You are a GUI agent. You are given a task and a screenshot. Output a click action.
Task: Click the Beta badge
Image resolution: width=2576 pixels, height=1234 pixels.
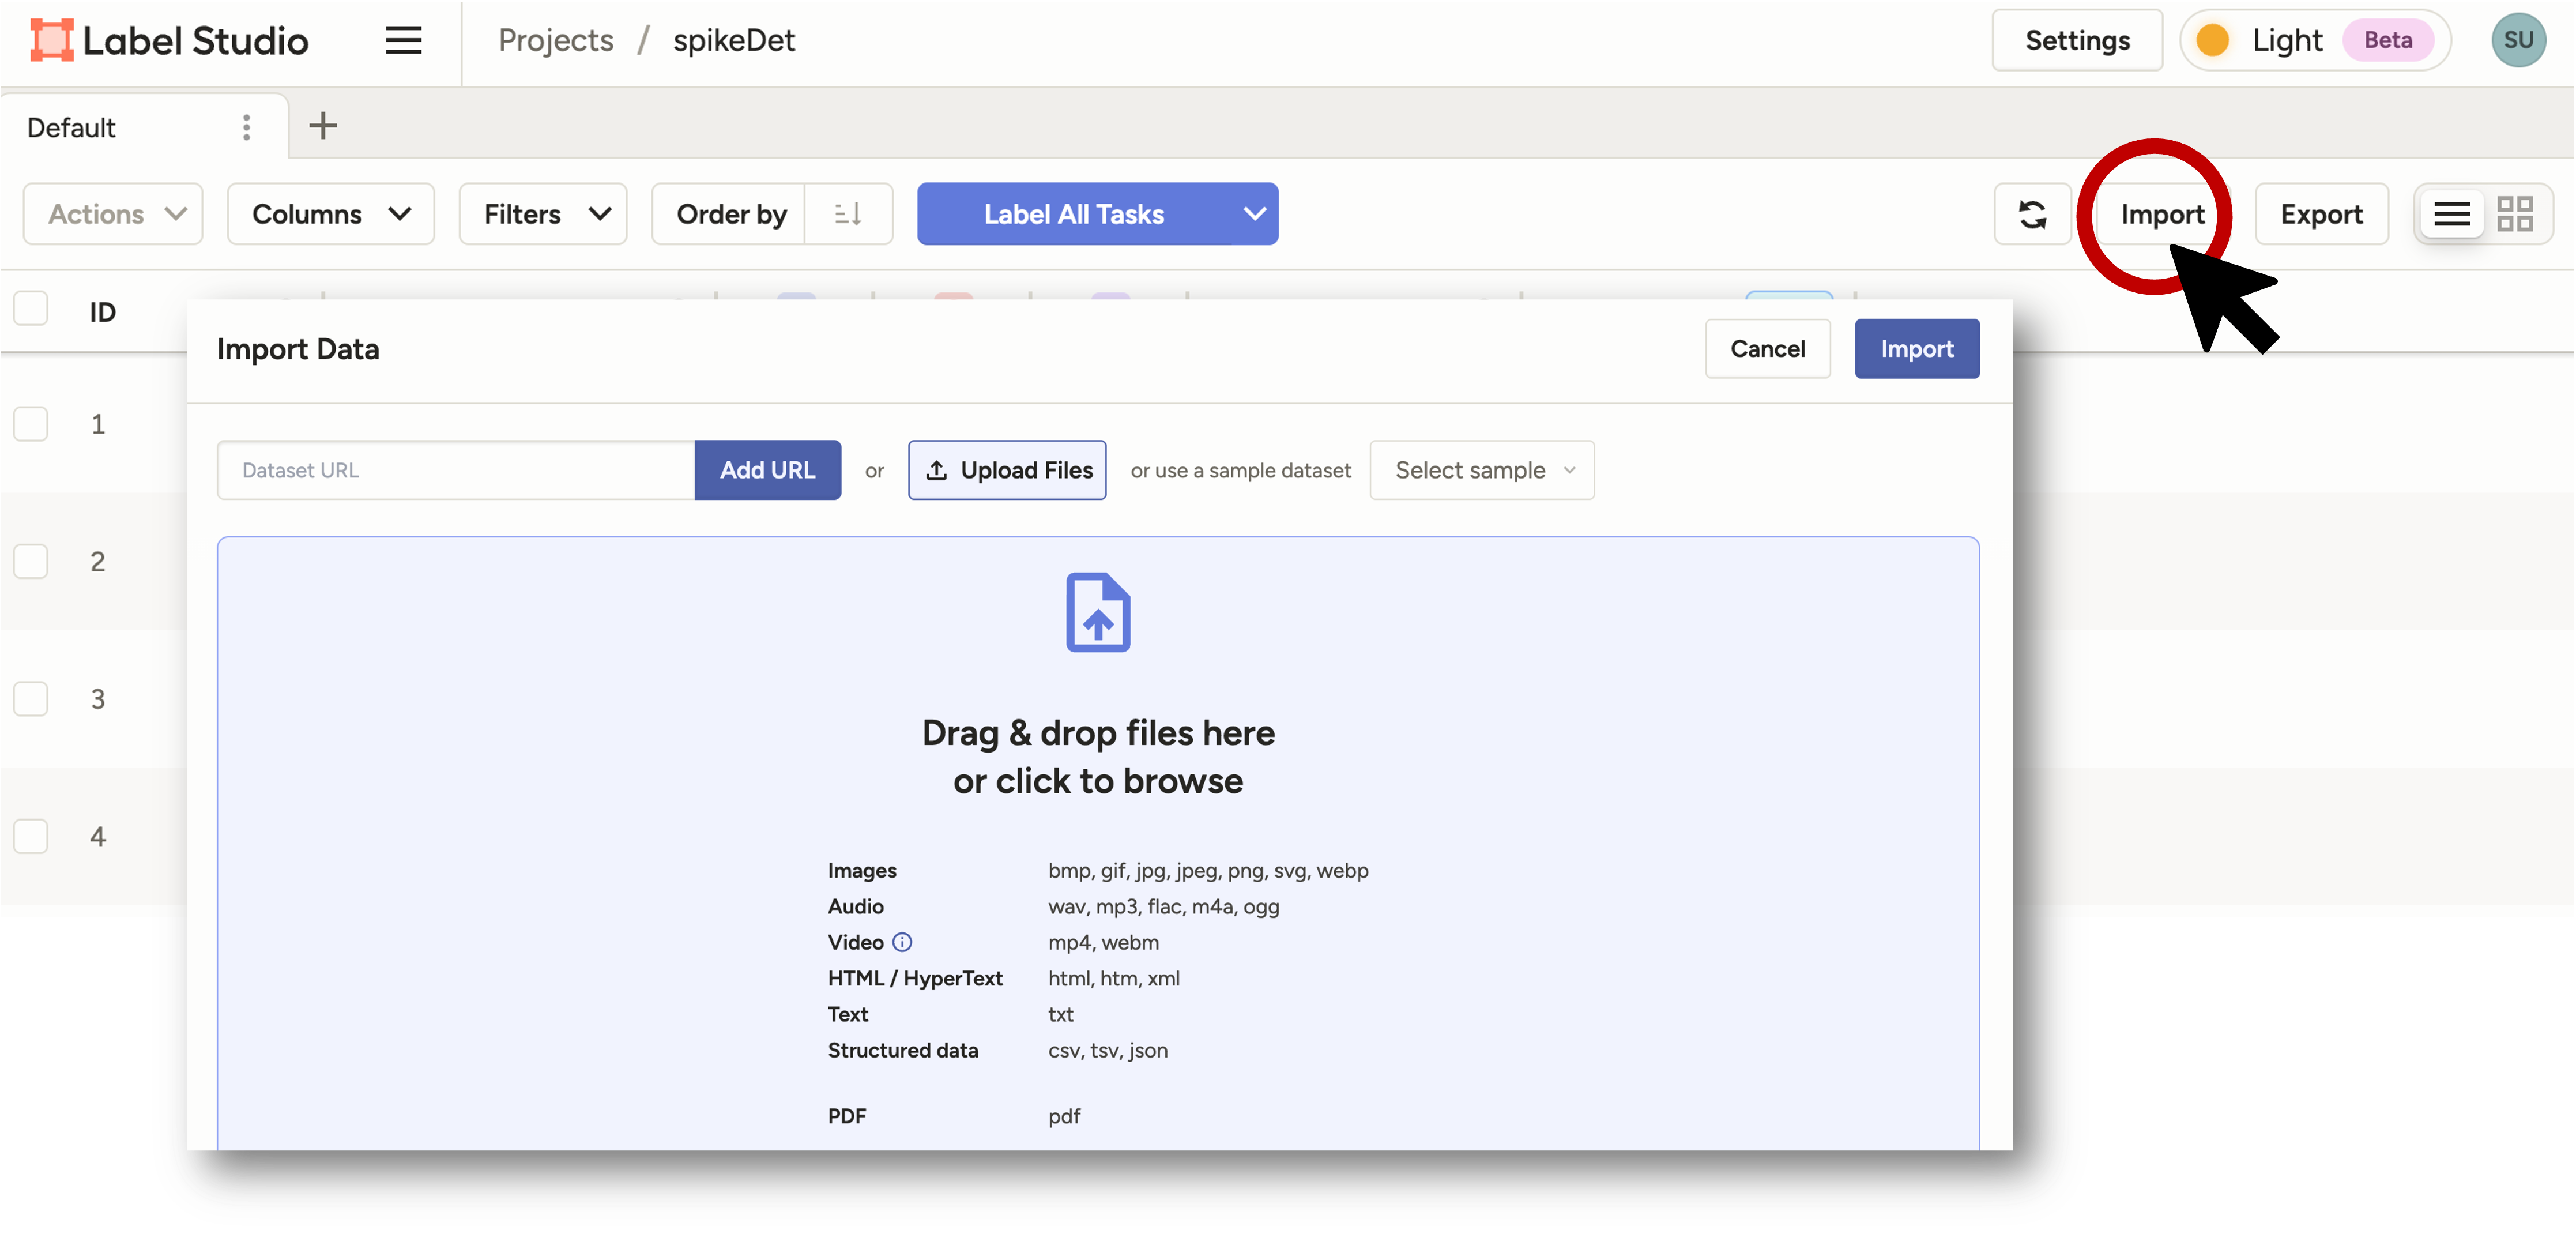click(2387, 41)
